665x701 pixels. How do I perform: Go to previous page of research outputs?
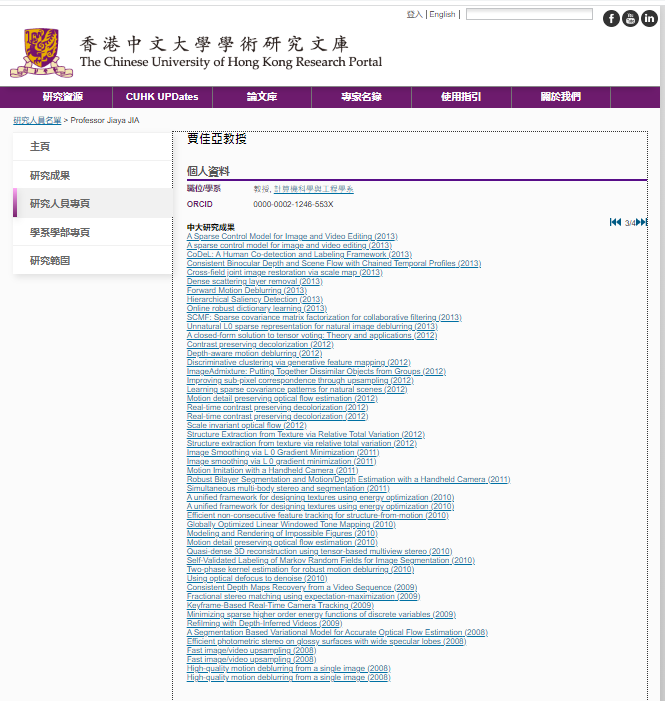pos(619,222)
